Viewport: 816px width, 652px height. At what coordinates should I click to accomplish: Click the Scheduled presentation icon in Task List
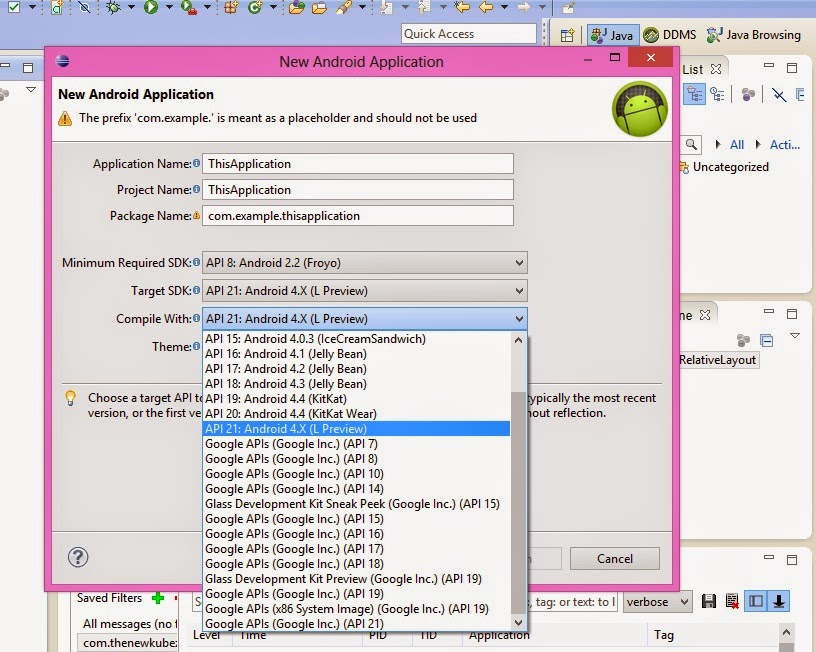718,94
